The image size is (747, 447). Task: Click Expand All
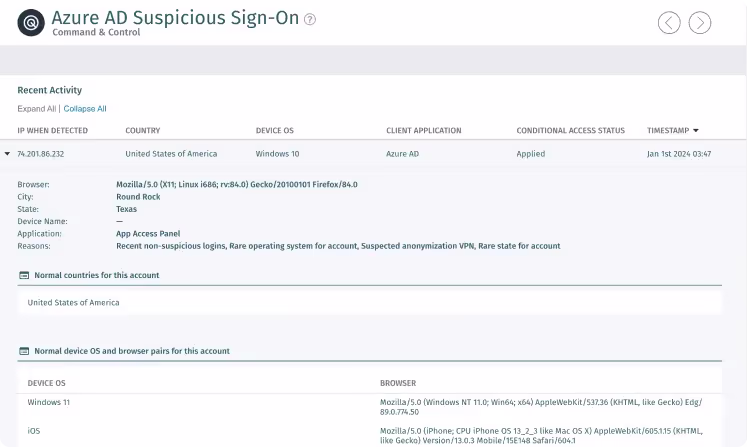[x=37, y=109]
